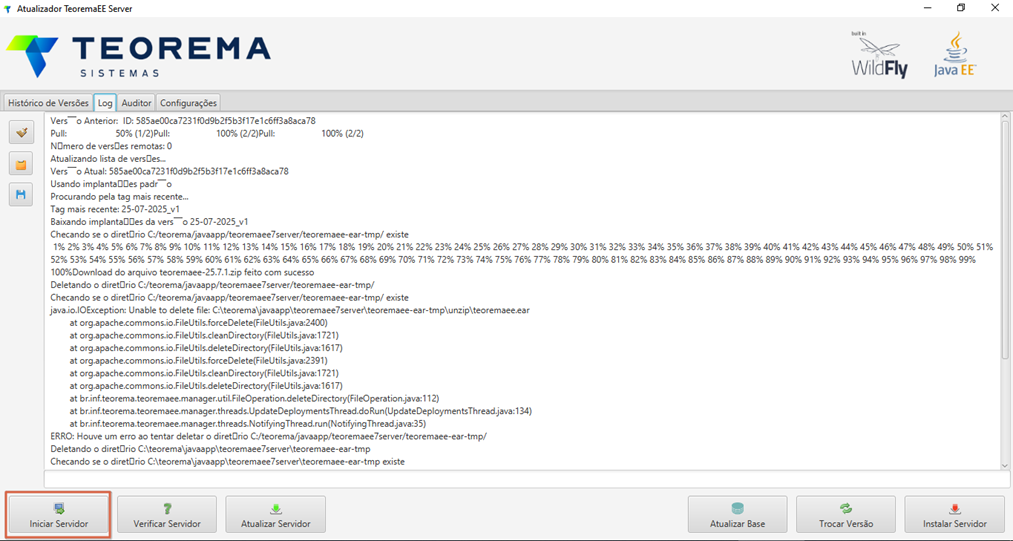Click the text field below the log
Image resolution: width=1013 pixels, height=541 pixels.
(x=527, y=480)
